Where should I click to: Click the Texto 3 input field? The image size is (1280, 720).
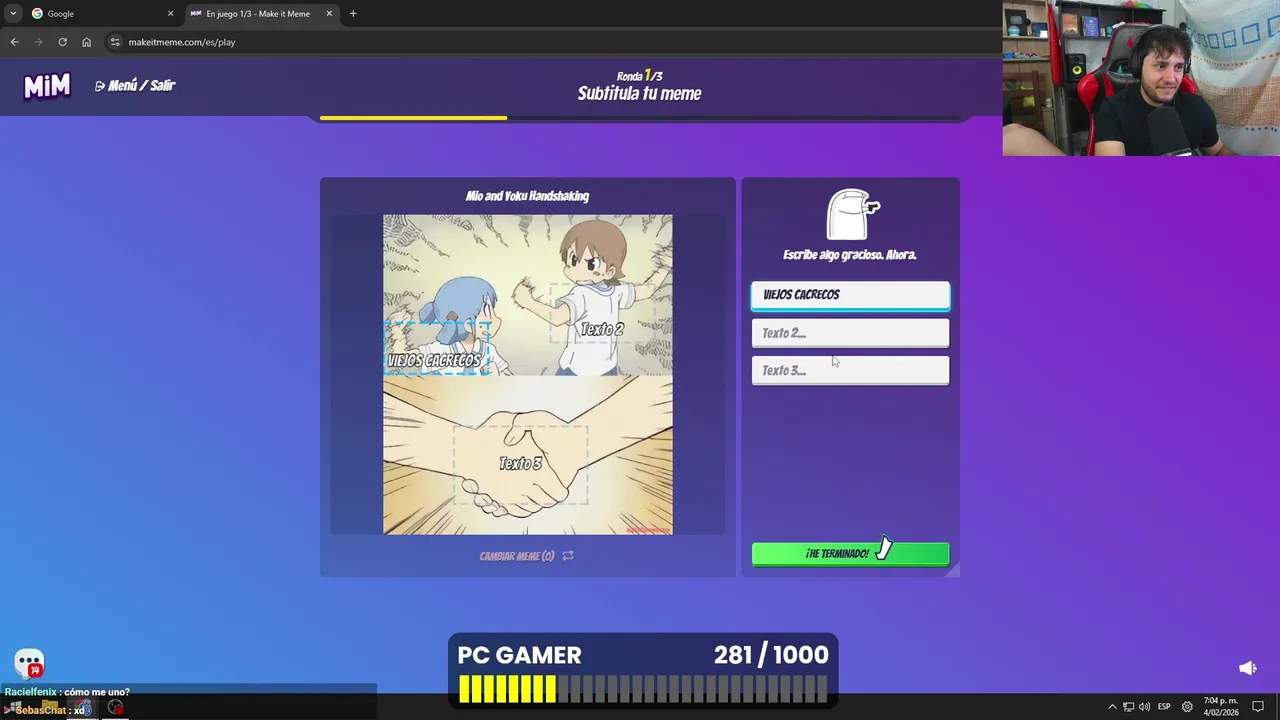tap(850, 370)
